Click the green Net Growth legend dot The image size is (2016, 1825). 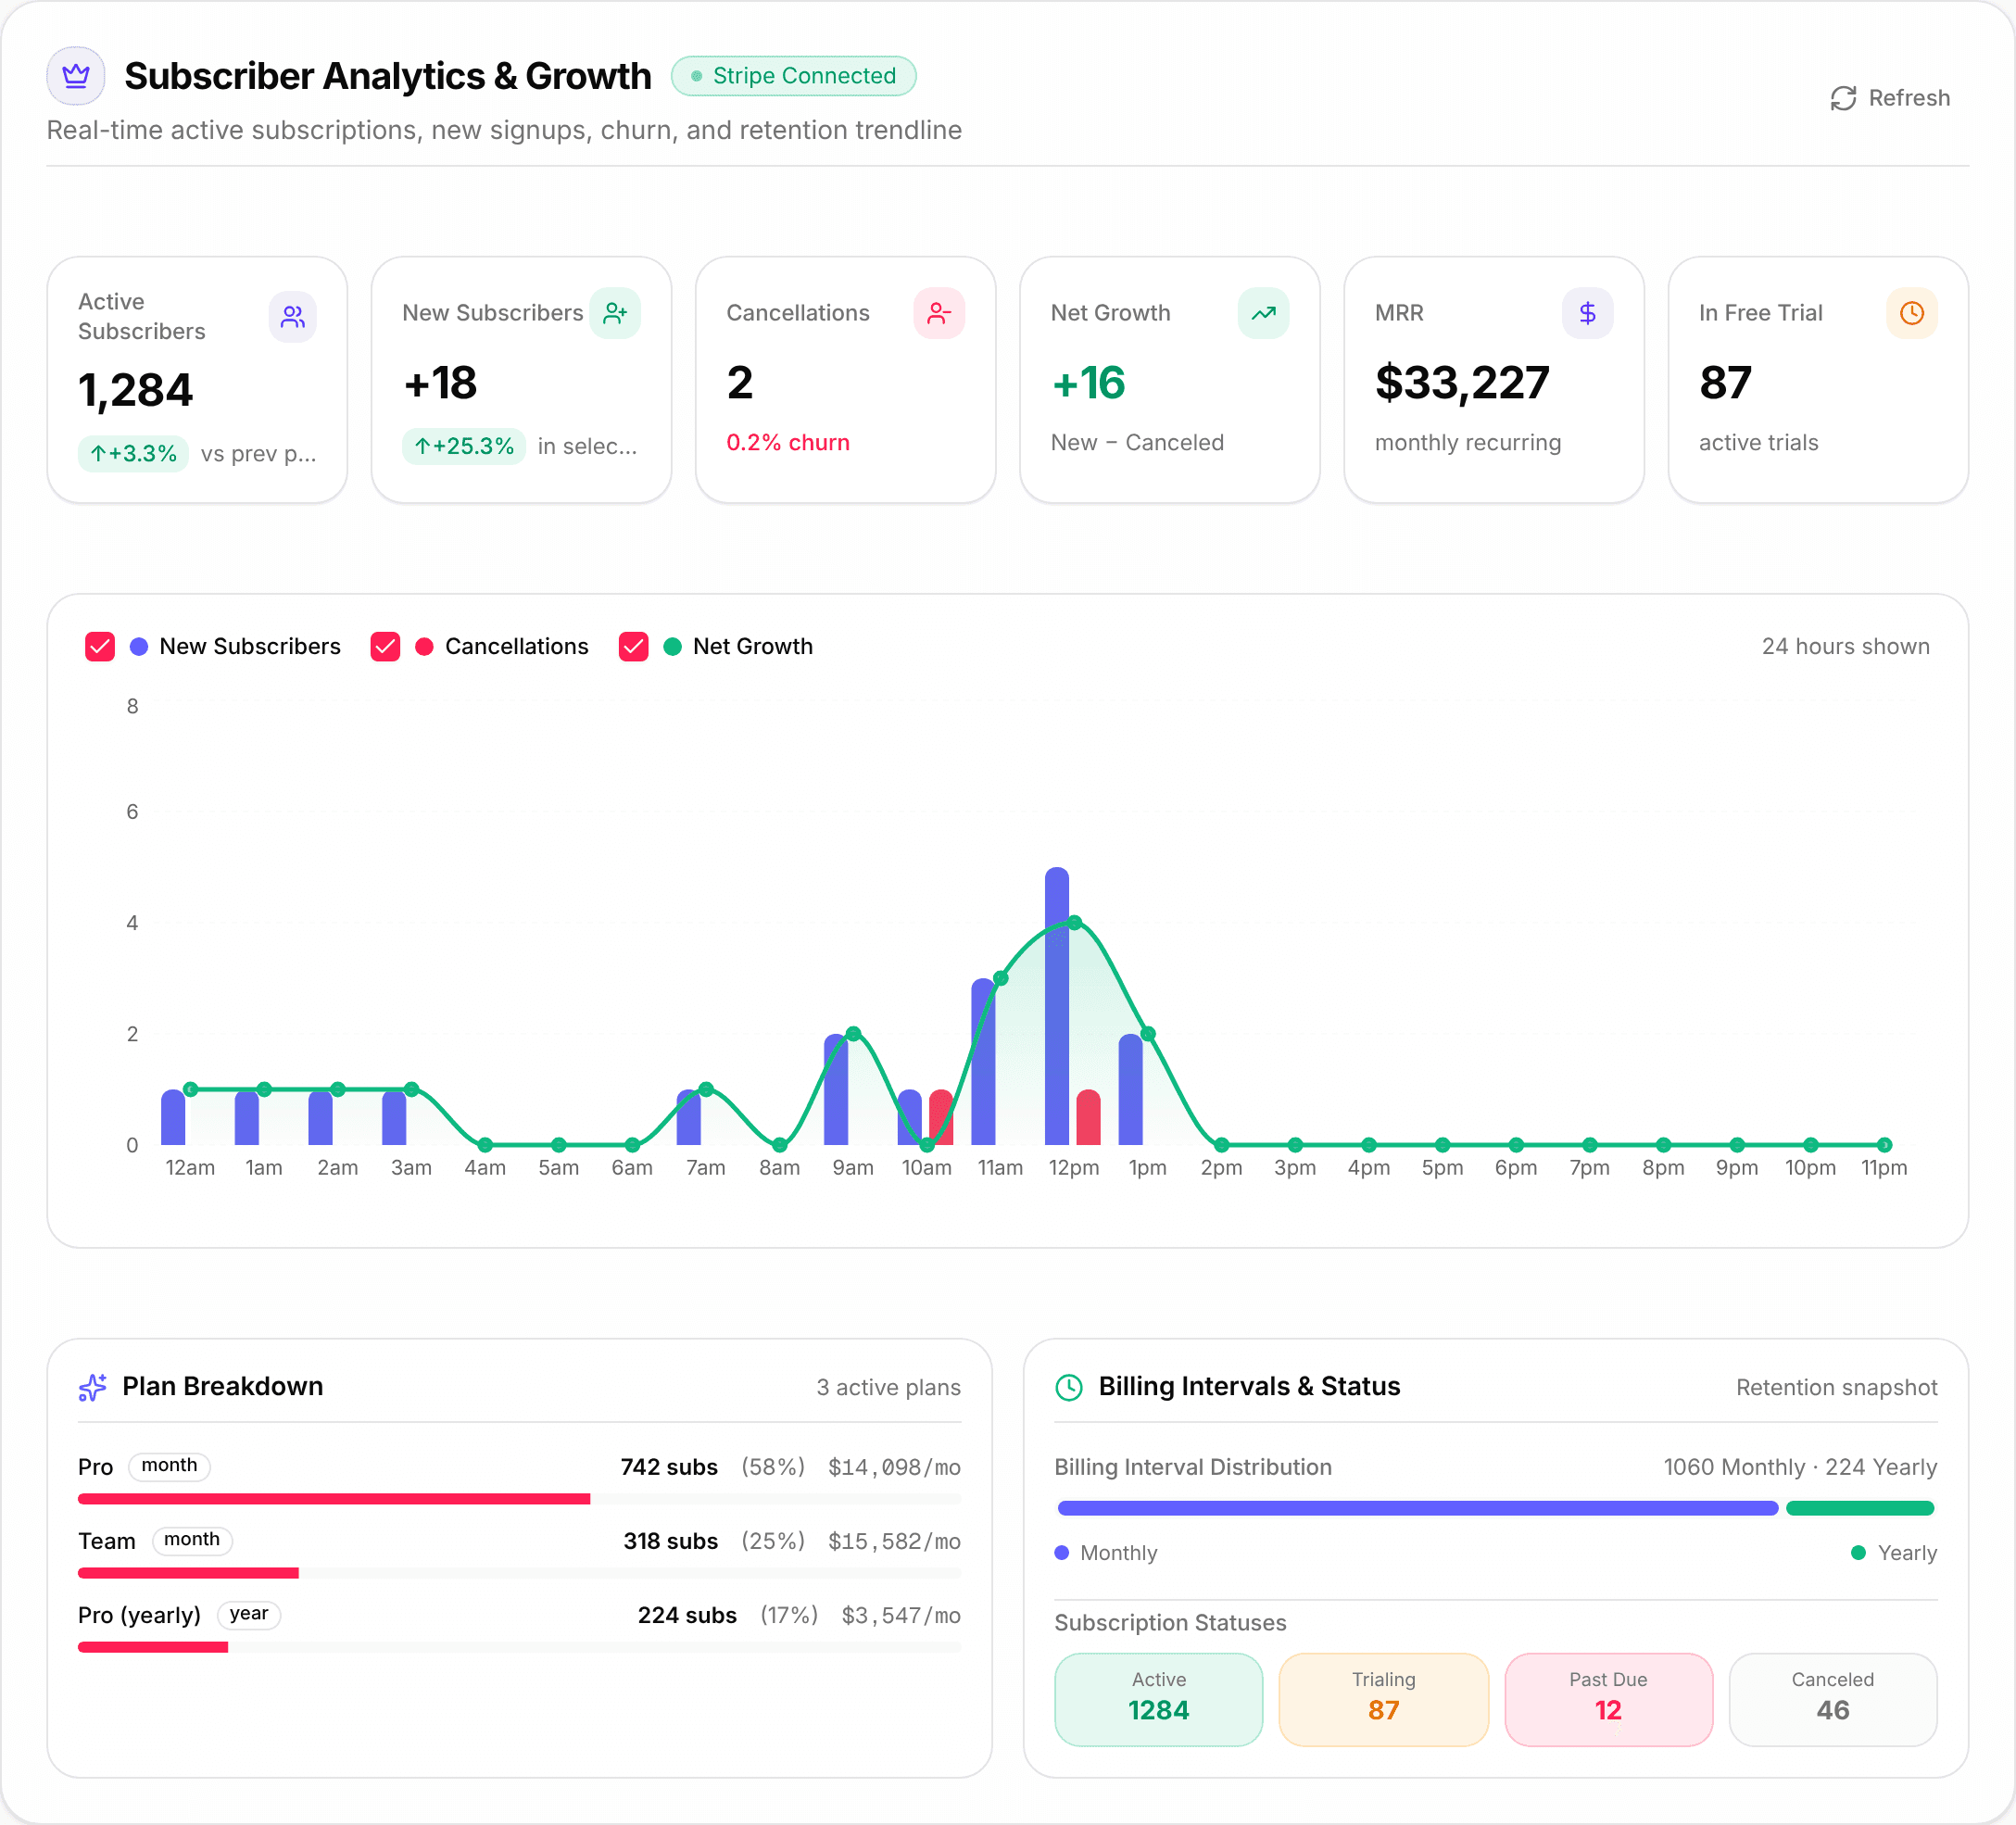[x=672, y=647]
